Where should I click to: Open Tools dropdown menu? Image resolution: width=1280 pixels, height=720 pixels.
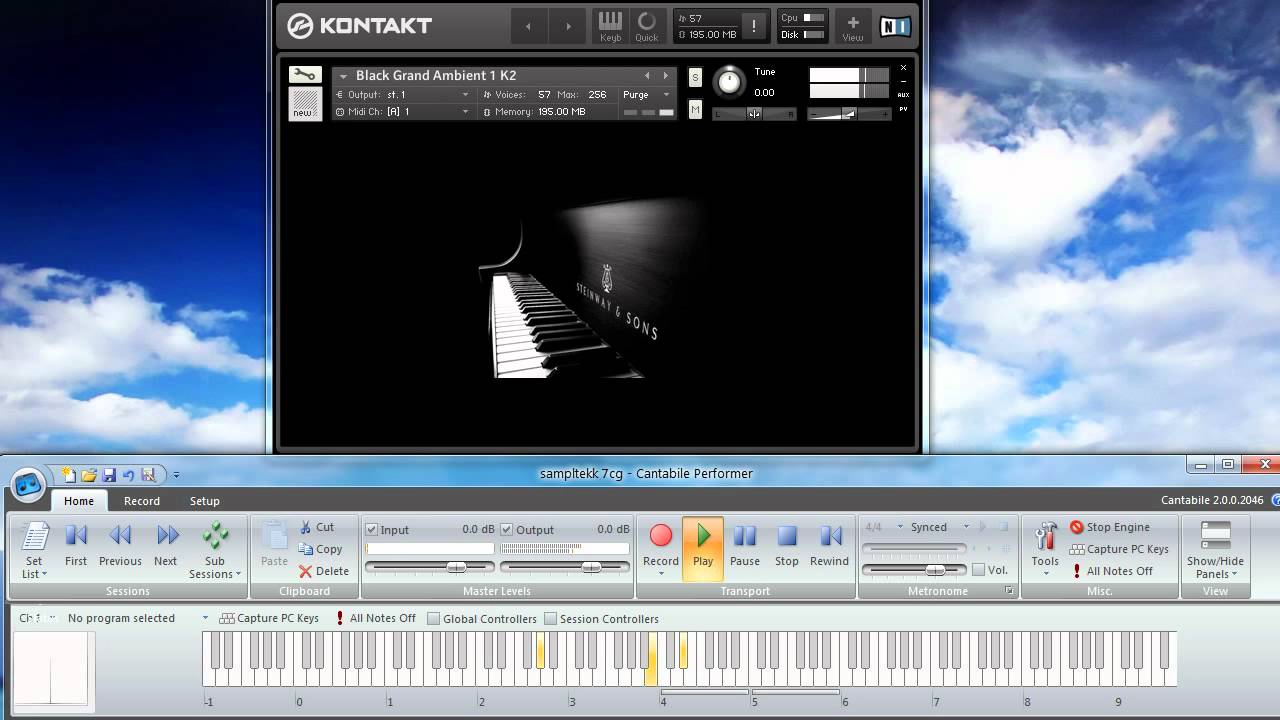point(1045,567)
